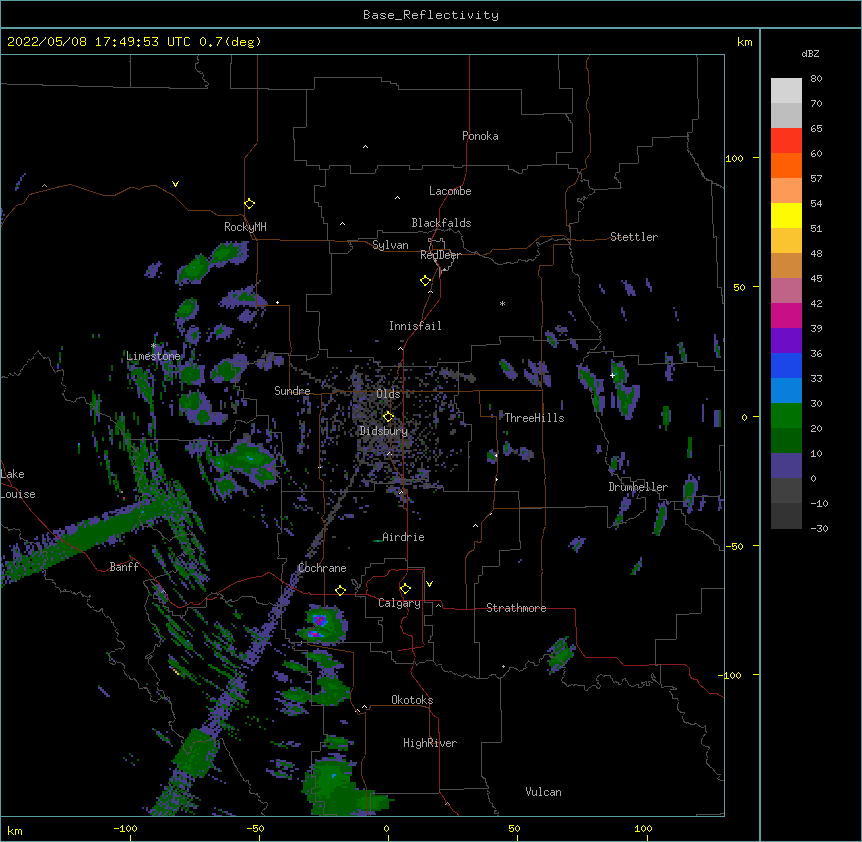This screenshot has width=862, height=842.
Task: Click the HighRiver label
Action: click(x=430, y=743)
